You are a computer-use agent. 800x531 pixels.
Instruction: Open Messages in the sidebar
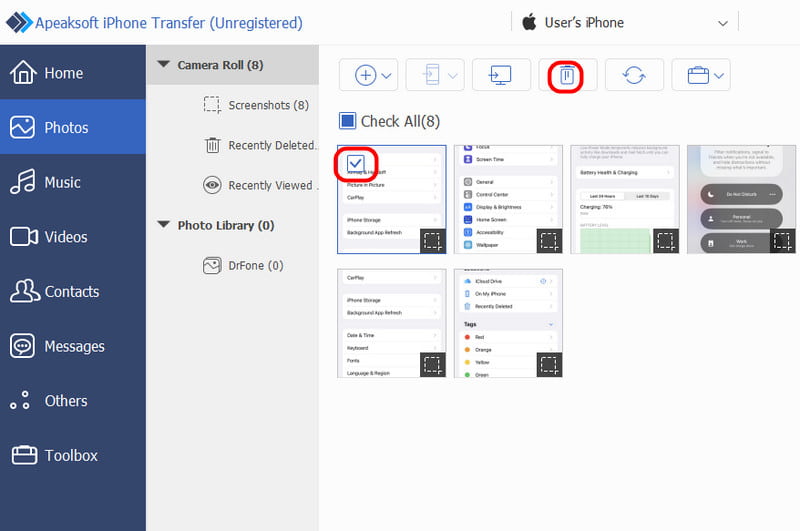[x=73, y=346]
